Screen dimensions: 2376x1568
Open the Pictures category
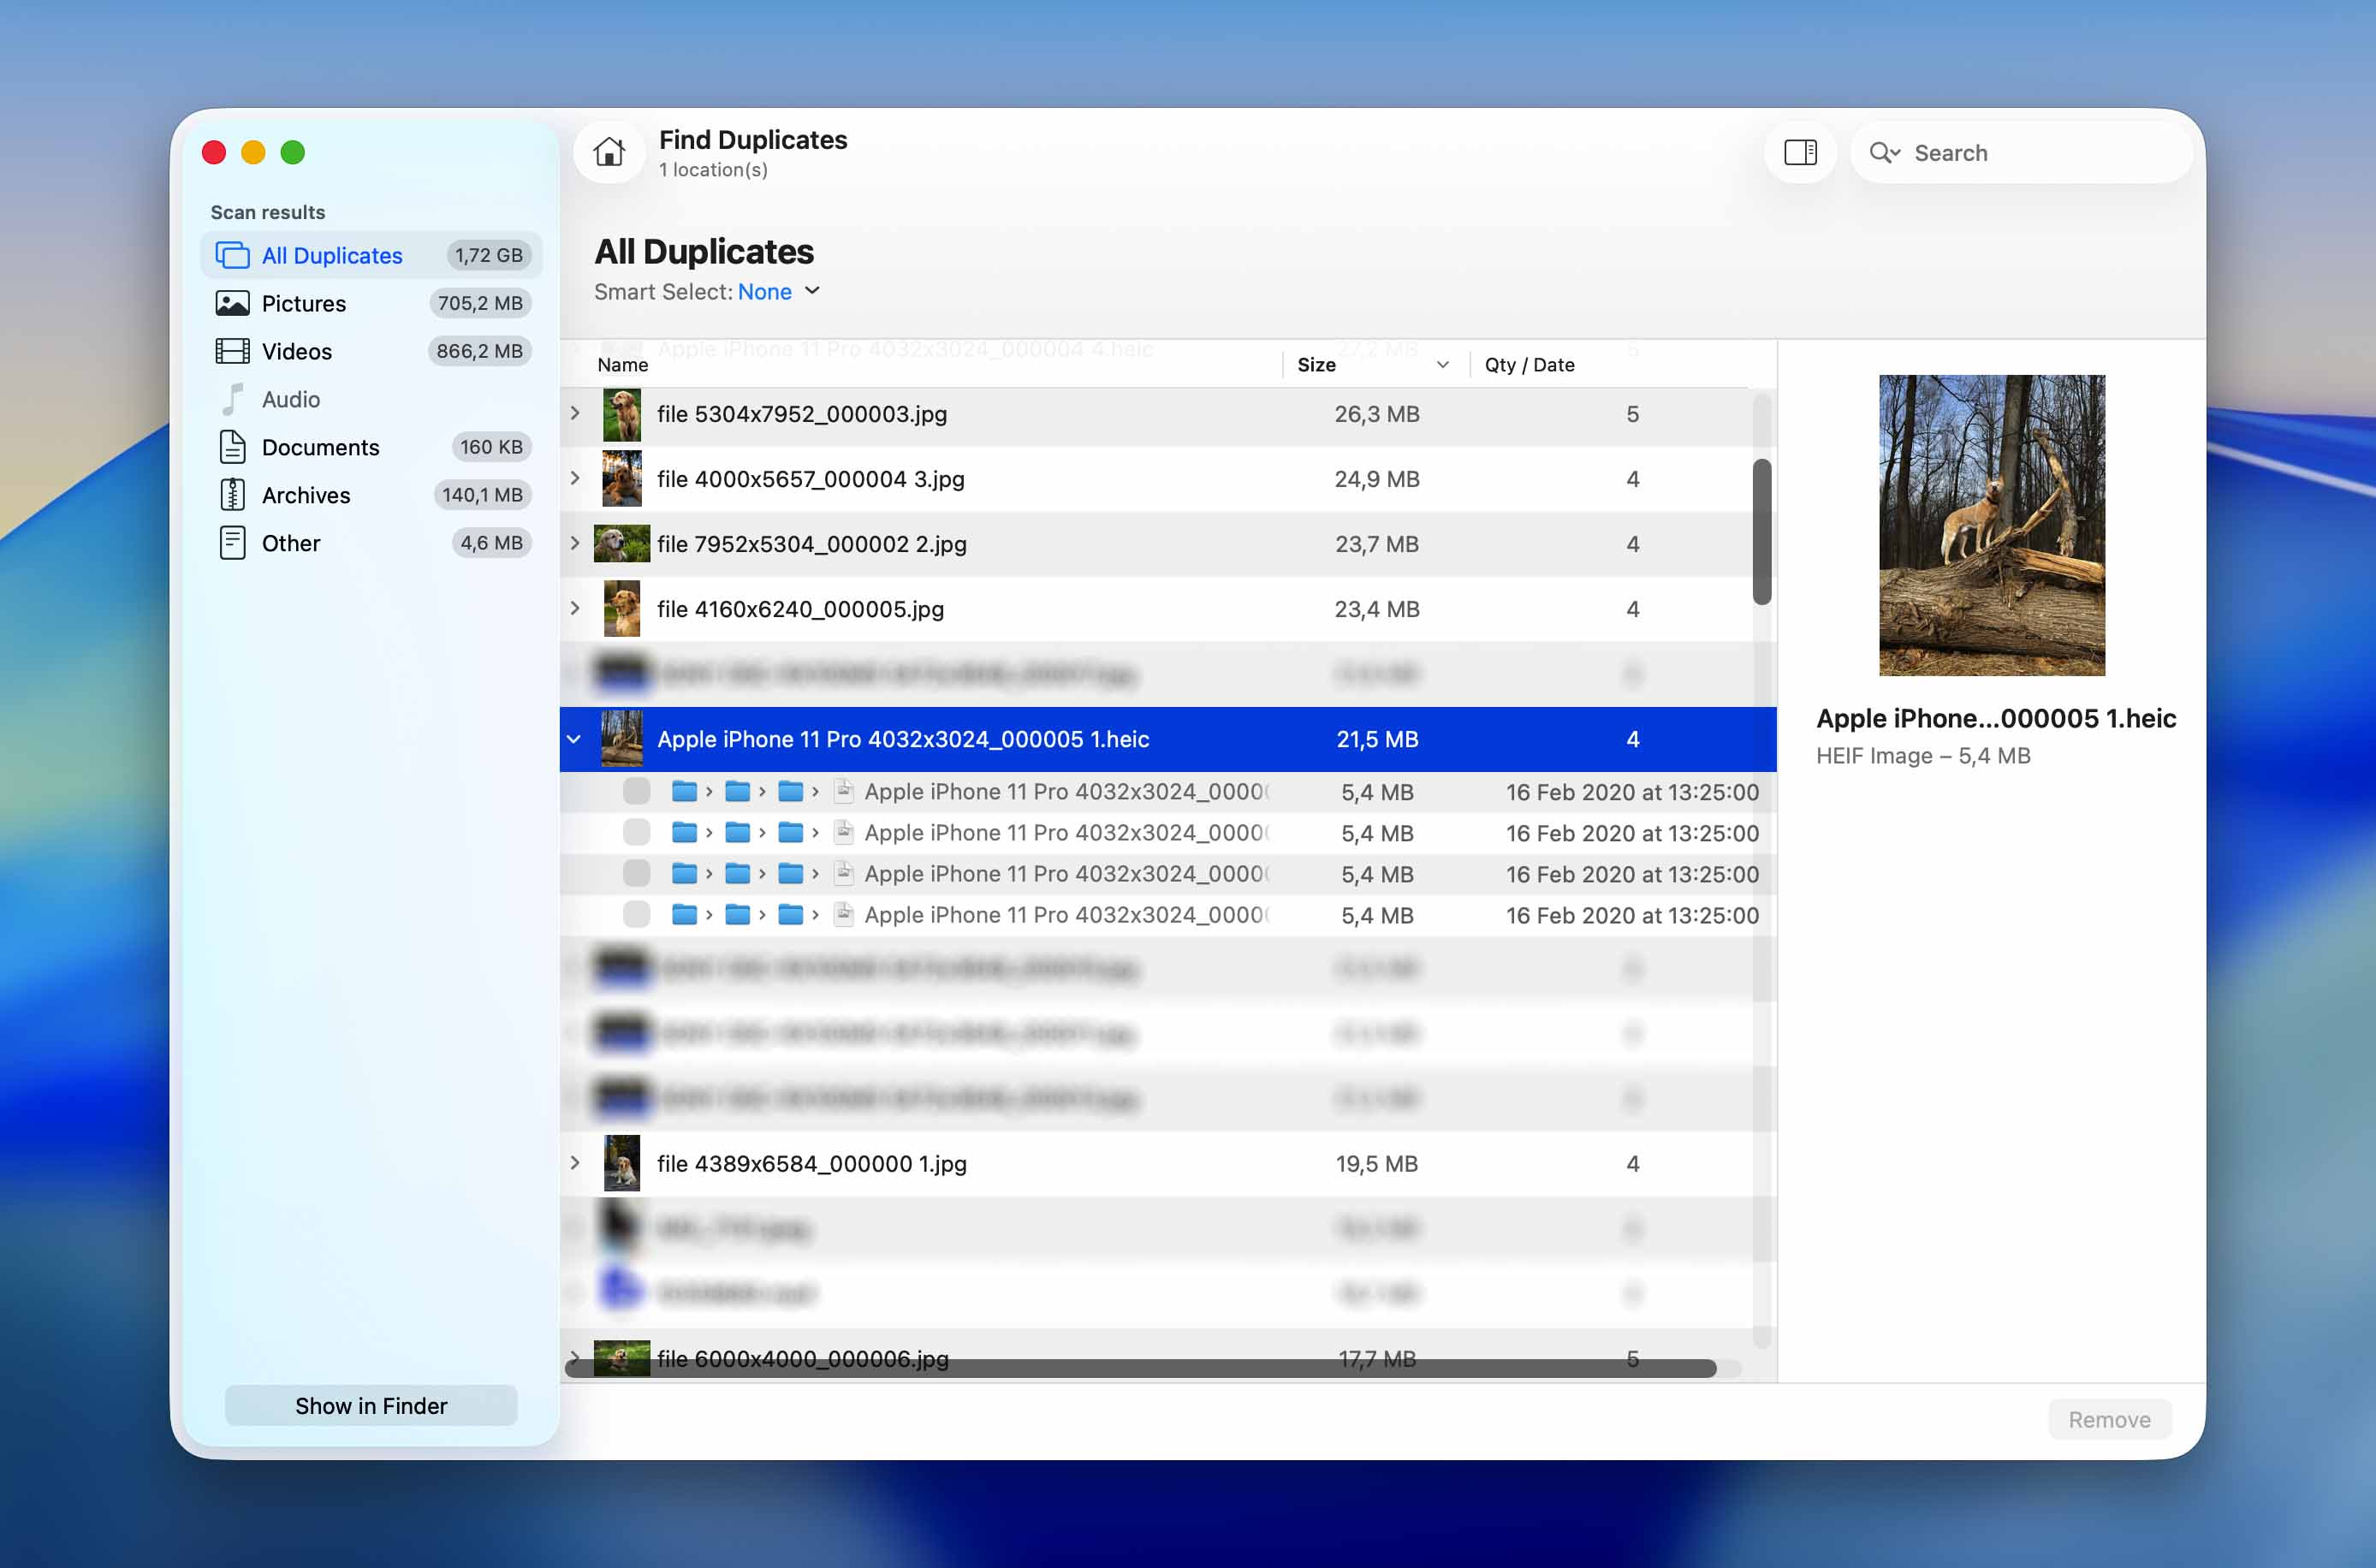(371, 303)
